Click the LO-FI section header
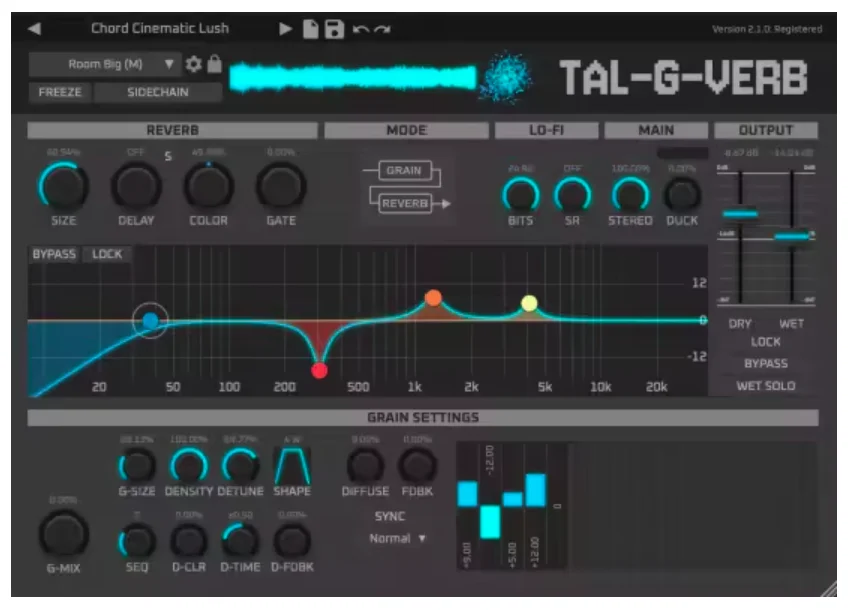 pyautogui.click(x=546, y=130)
